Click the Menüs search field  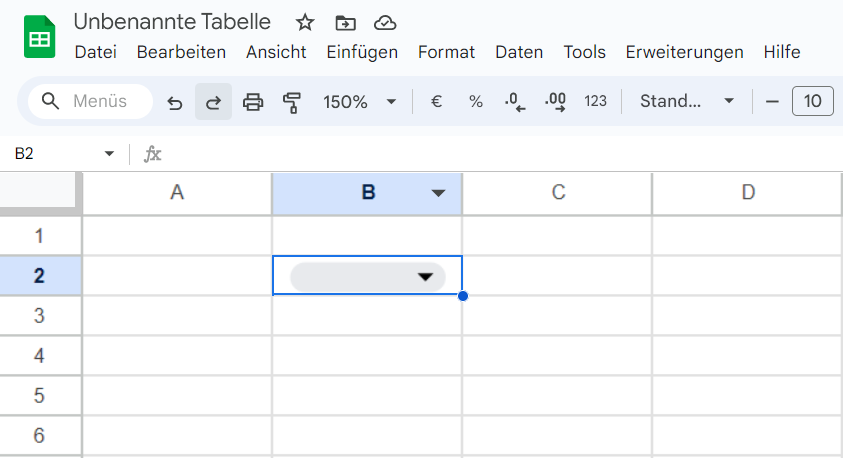90,101
